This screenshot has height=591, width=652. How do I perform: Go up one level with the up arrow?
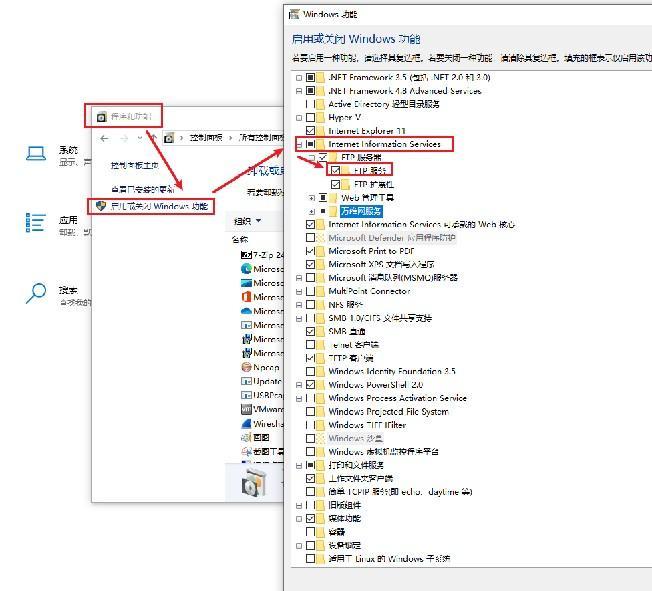pos(154,138)
